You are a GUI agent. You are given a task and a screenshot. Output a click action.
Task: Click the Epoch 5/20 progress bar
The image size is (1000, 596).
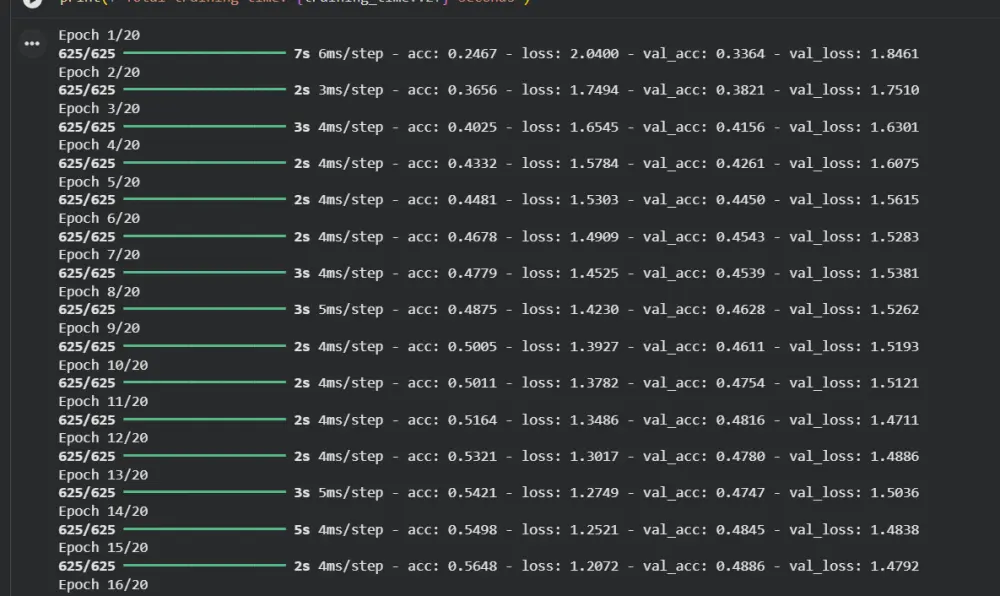click(204, 200)
